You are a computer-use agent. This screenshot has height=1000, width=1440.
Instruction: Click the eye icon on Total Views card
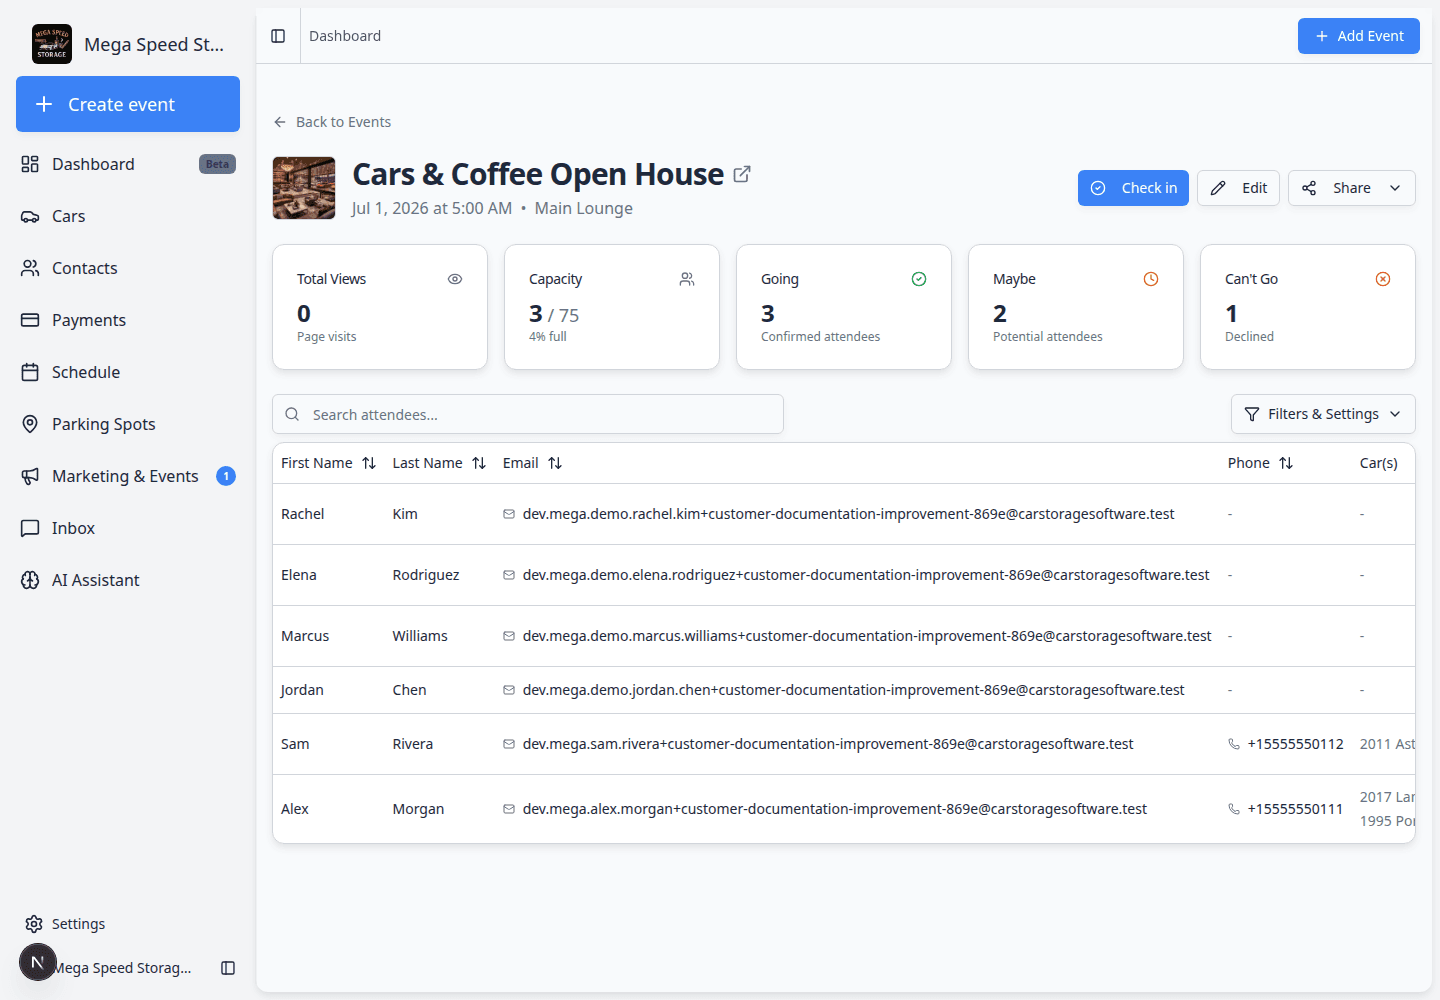click(x=455, y=279)
